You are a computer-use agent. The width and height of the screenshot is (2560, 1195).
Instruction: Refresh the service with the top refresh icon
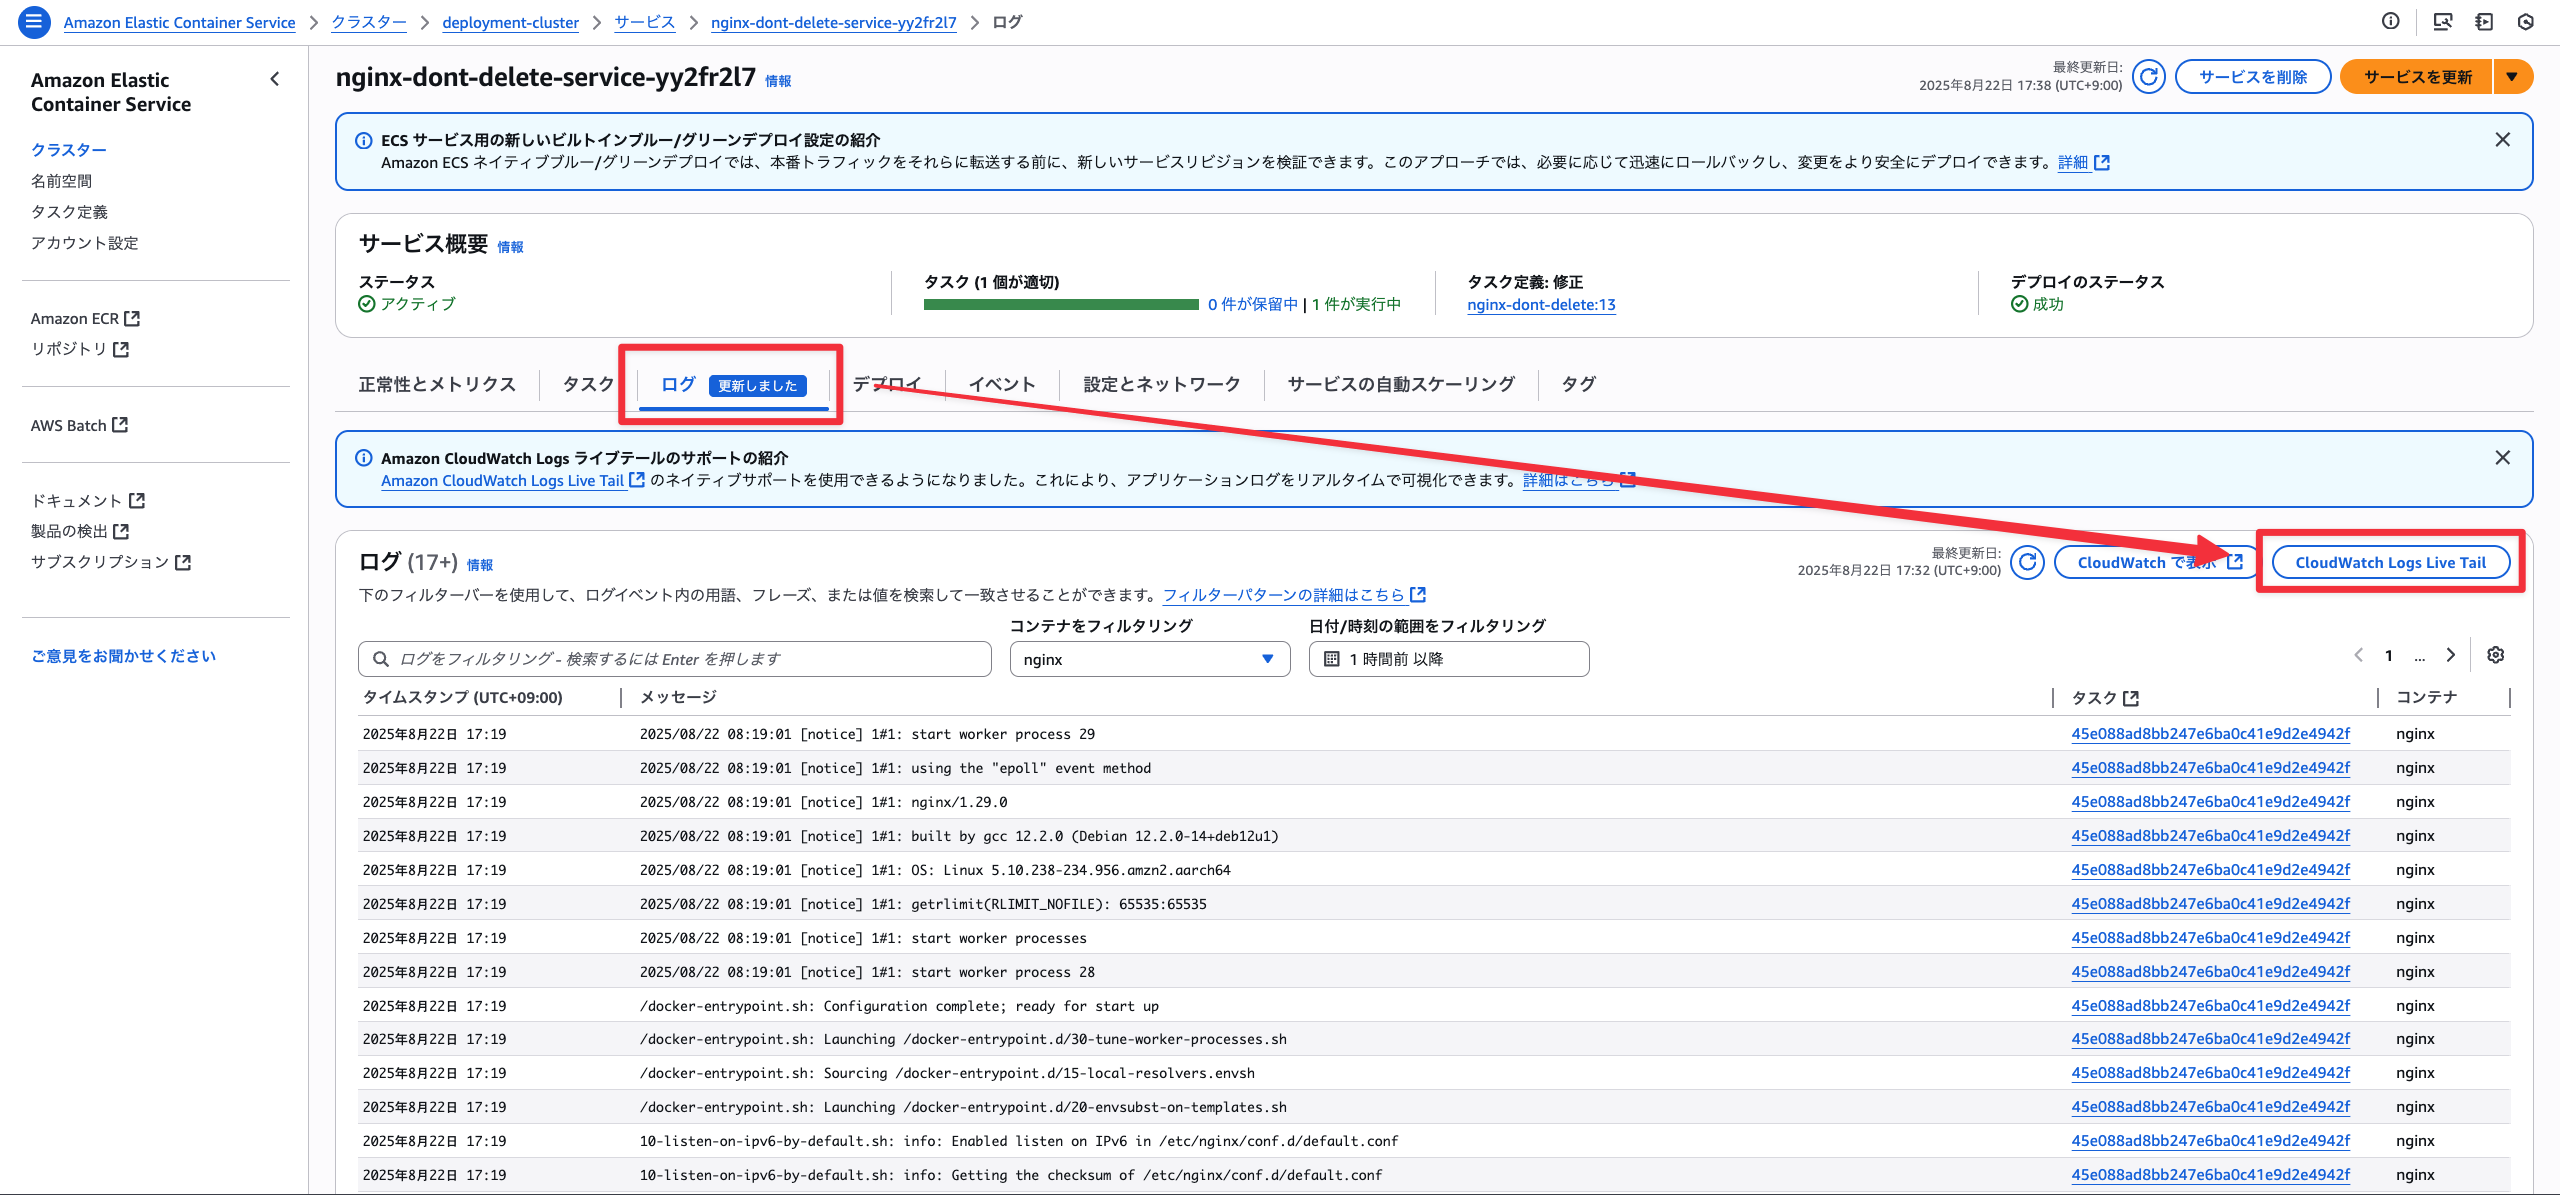tap(2148, 77)
